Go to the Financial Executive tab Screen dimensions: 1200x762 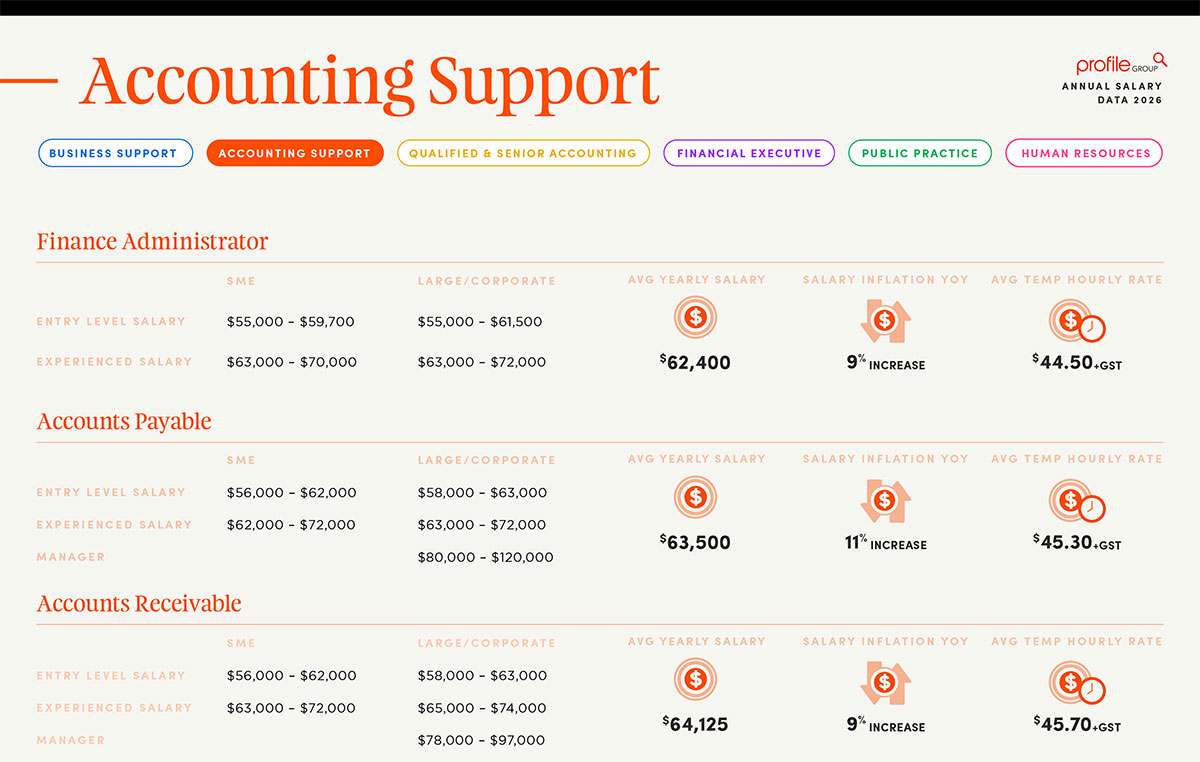point(749,153)
